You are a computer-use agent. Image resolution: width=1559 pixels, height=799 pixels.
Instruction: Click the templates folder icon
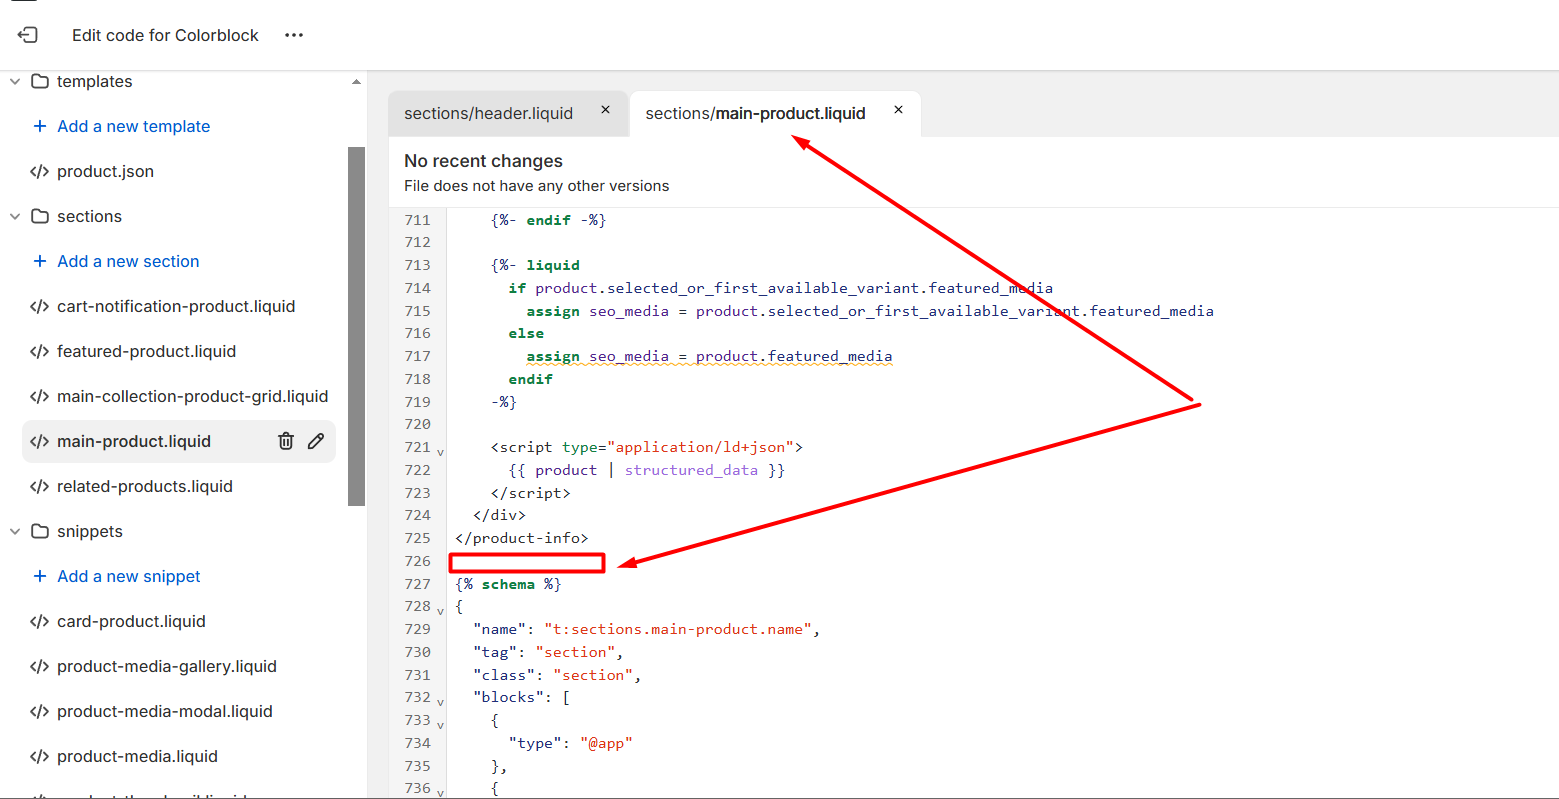tap(40, 81)
